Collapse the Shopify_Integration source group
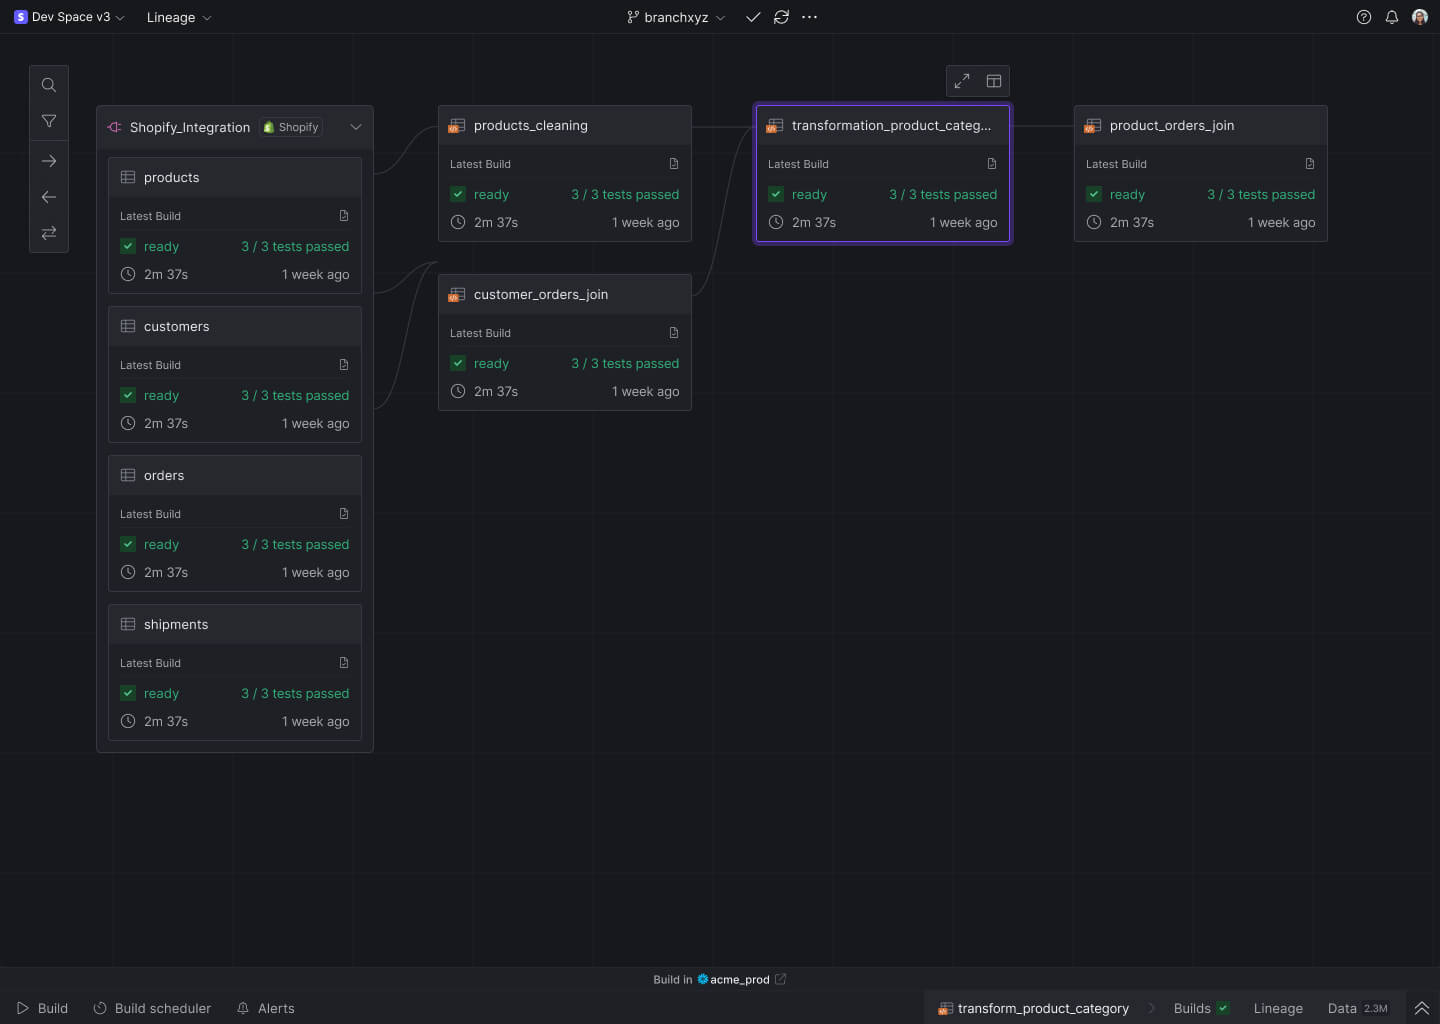Screen dimensions: 1440x1024 coord(355,127)
